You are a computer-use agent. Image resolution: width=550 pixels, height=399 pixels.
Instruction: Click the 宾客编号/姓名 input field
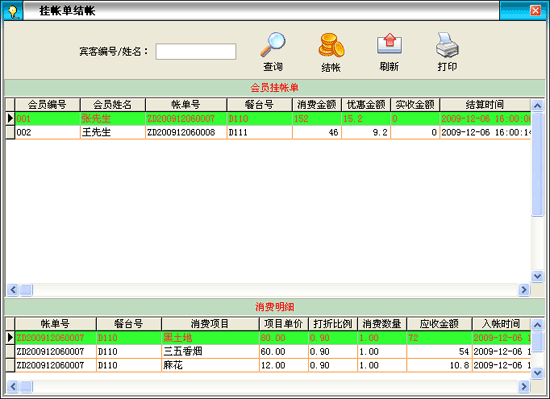196,52
